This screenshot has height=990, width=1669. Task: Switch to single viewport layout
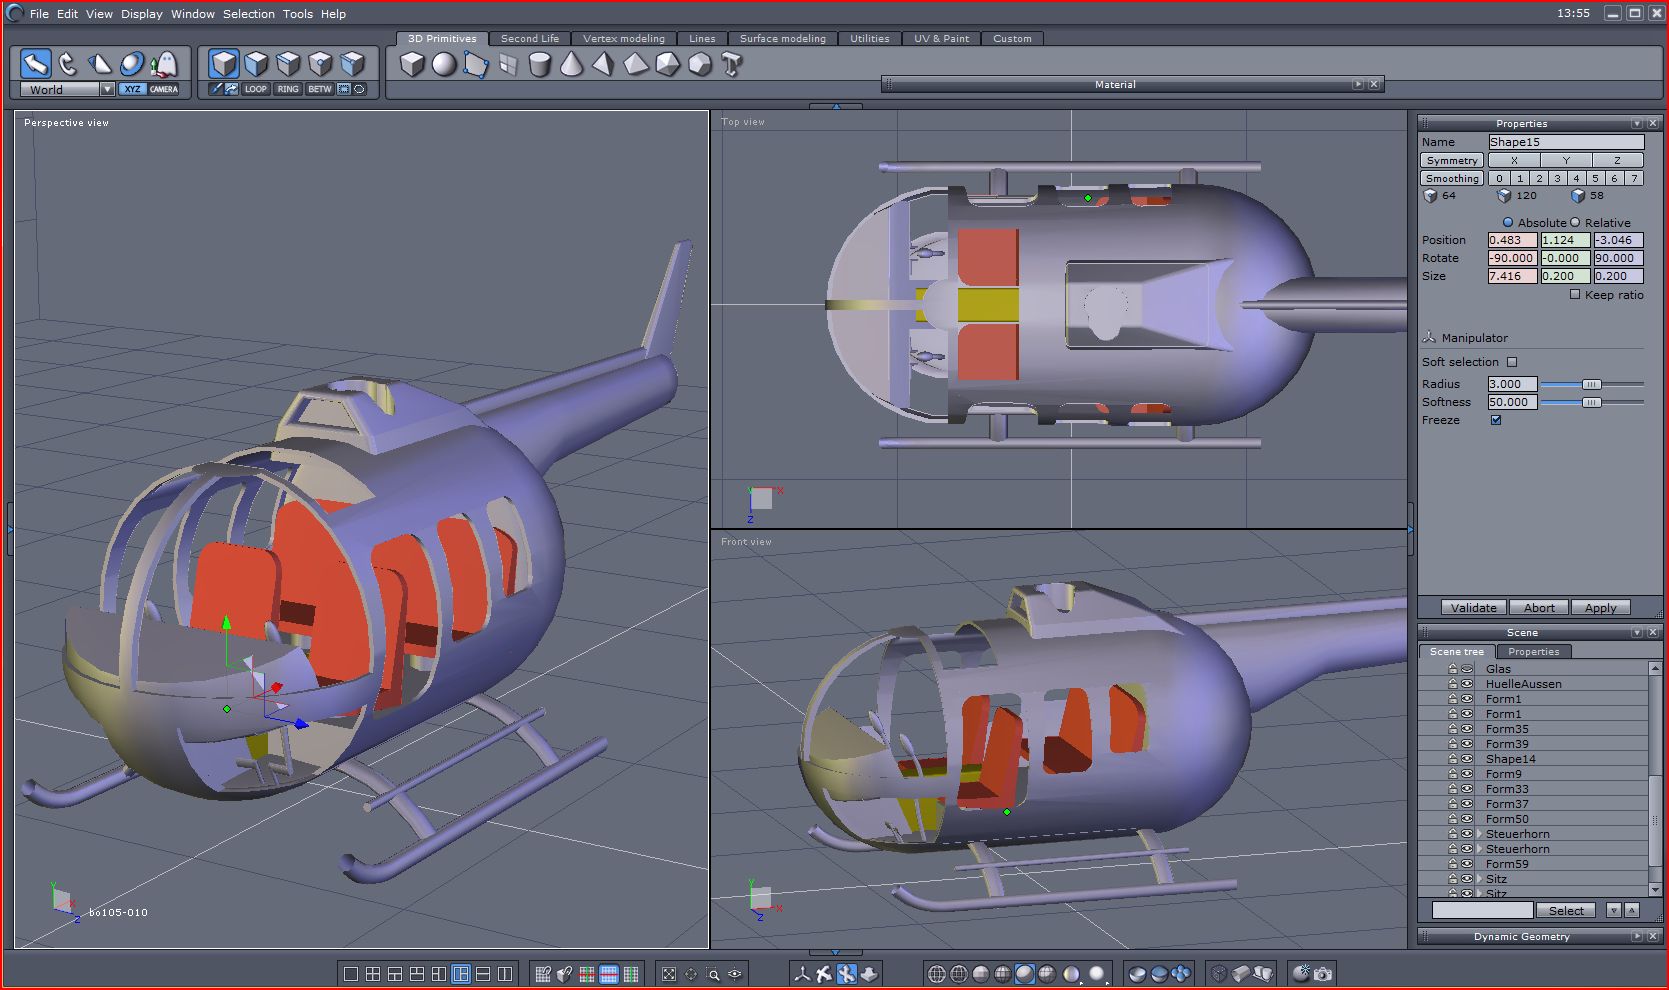(351, 973)
